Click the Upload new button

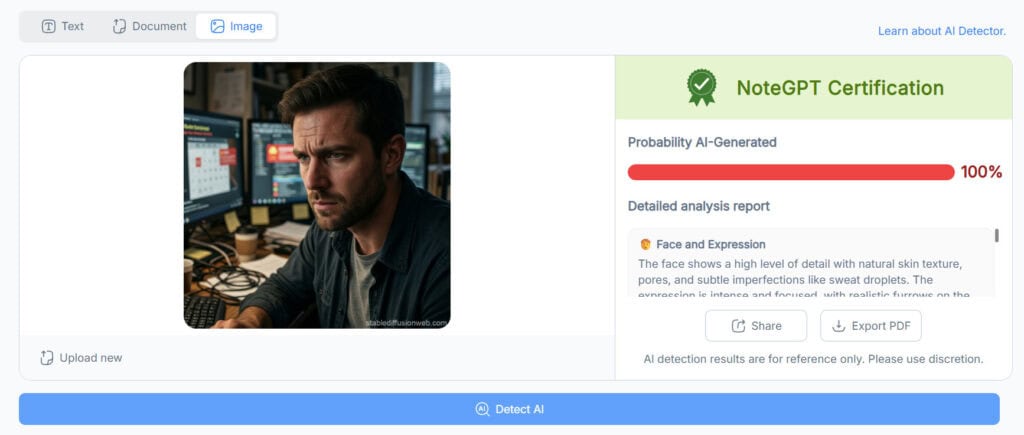click(x=81, y=358)
